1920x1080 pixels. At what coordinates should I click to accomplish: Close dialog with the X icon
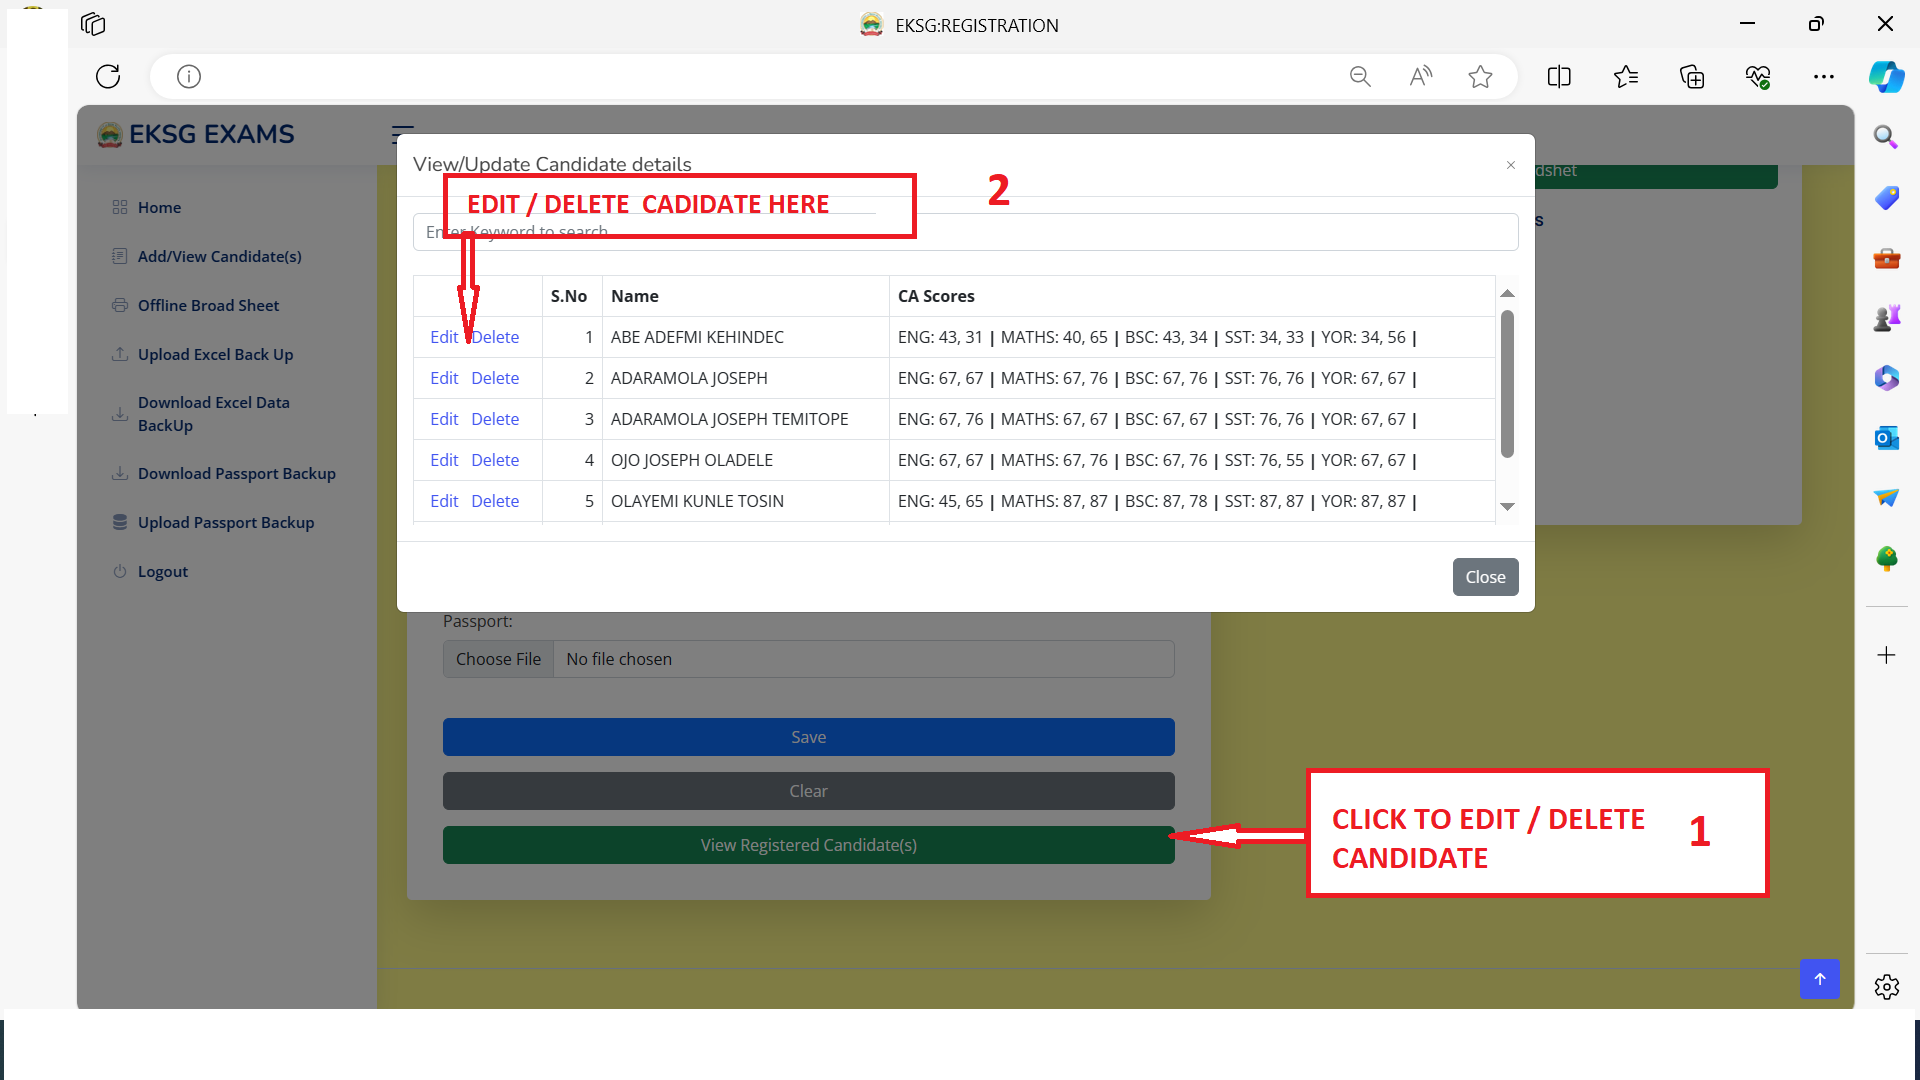[x=1511, y=165]
